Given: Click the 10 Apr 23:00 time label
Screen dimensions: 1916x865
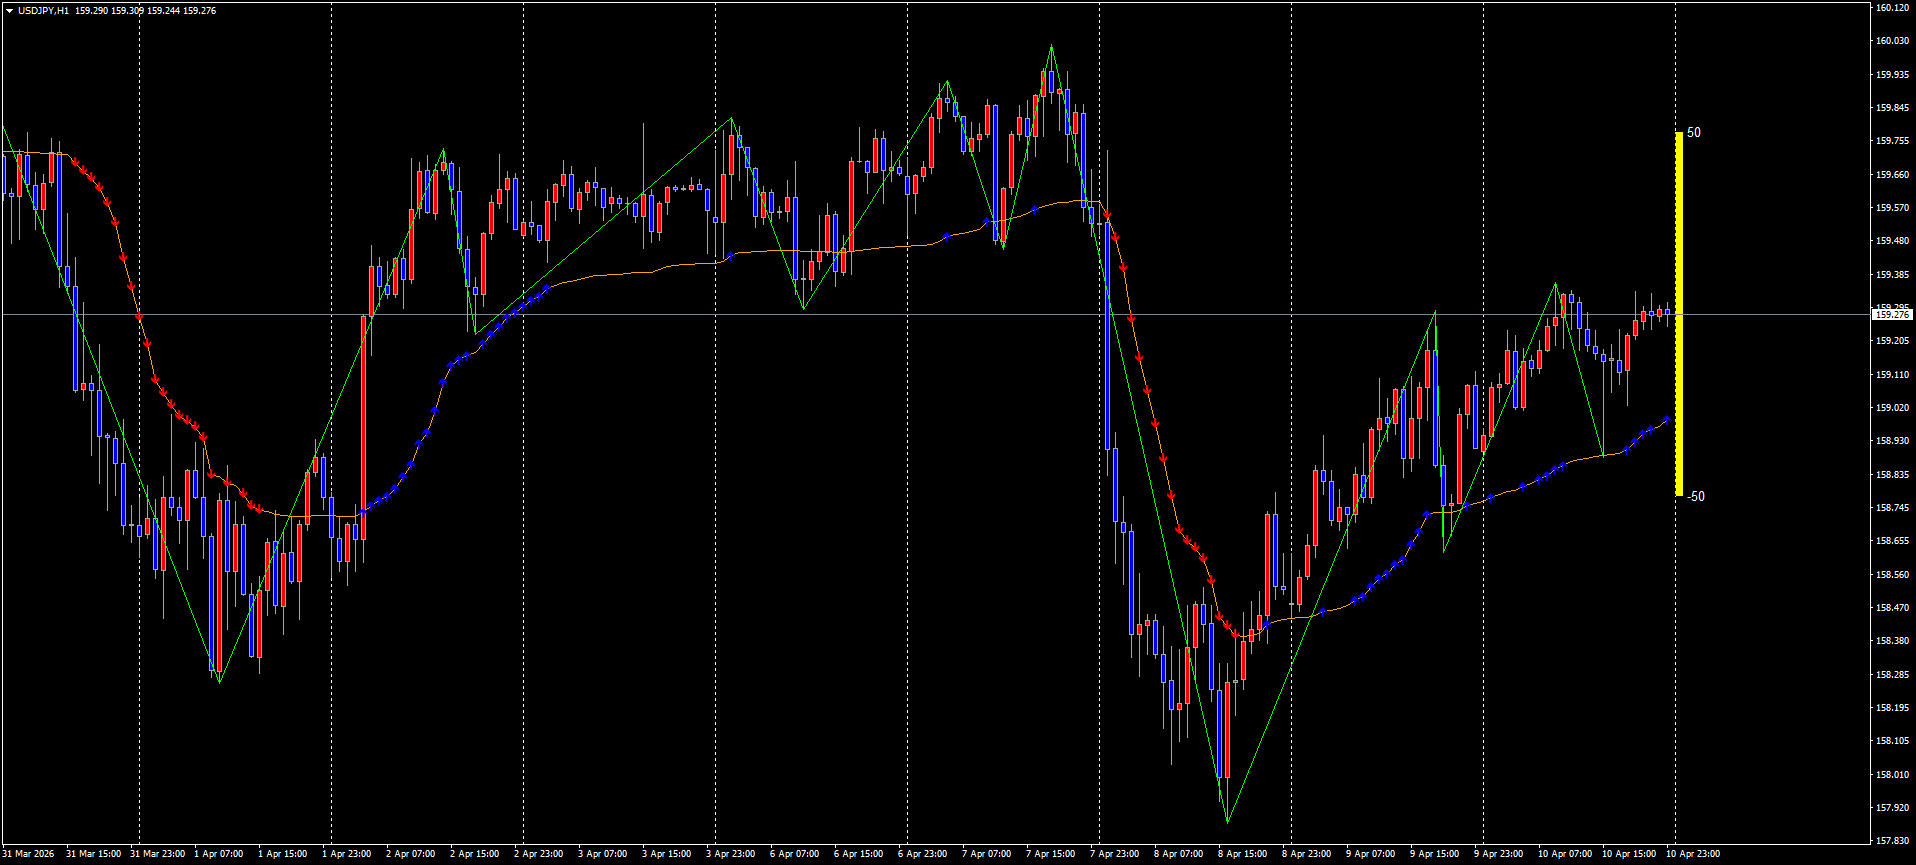Looking at the screenshot, I should point(1692,854).
